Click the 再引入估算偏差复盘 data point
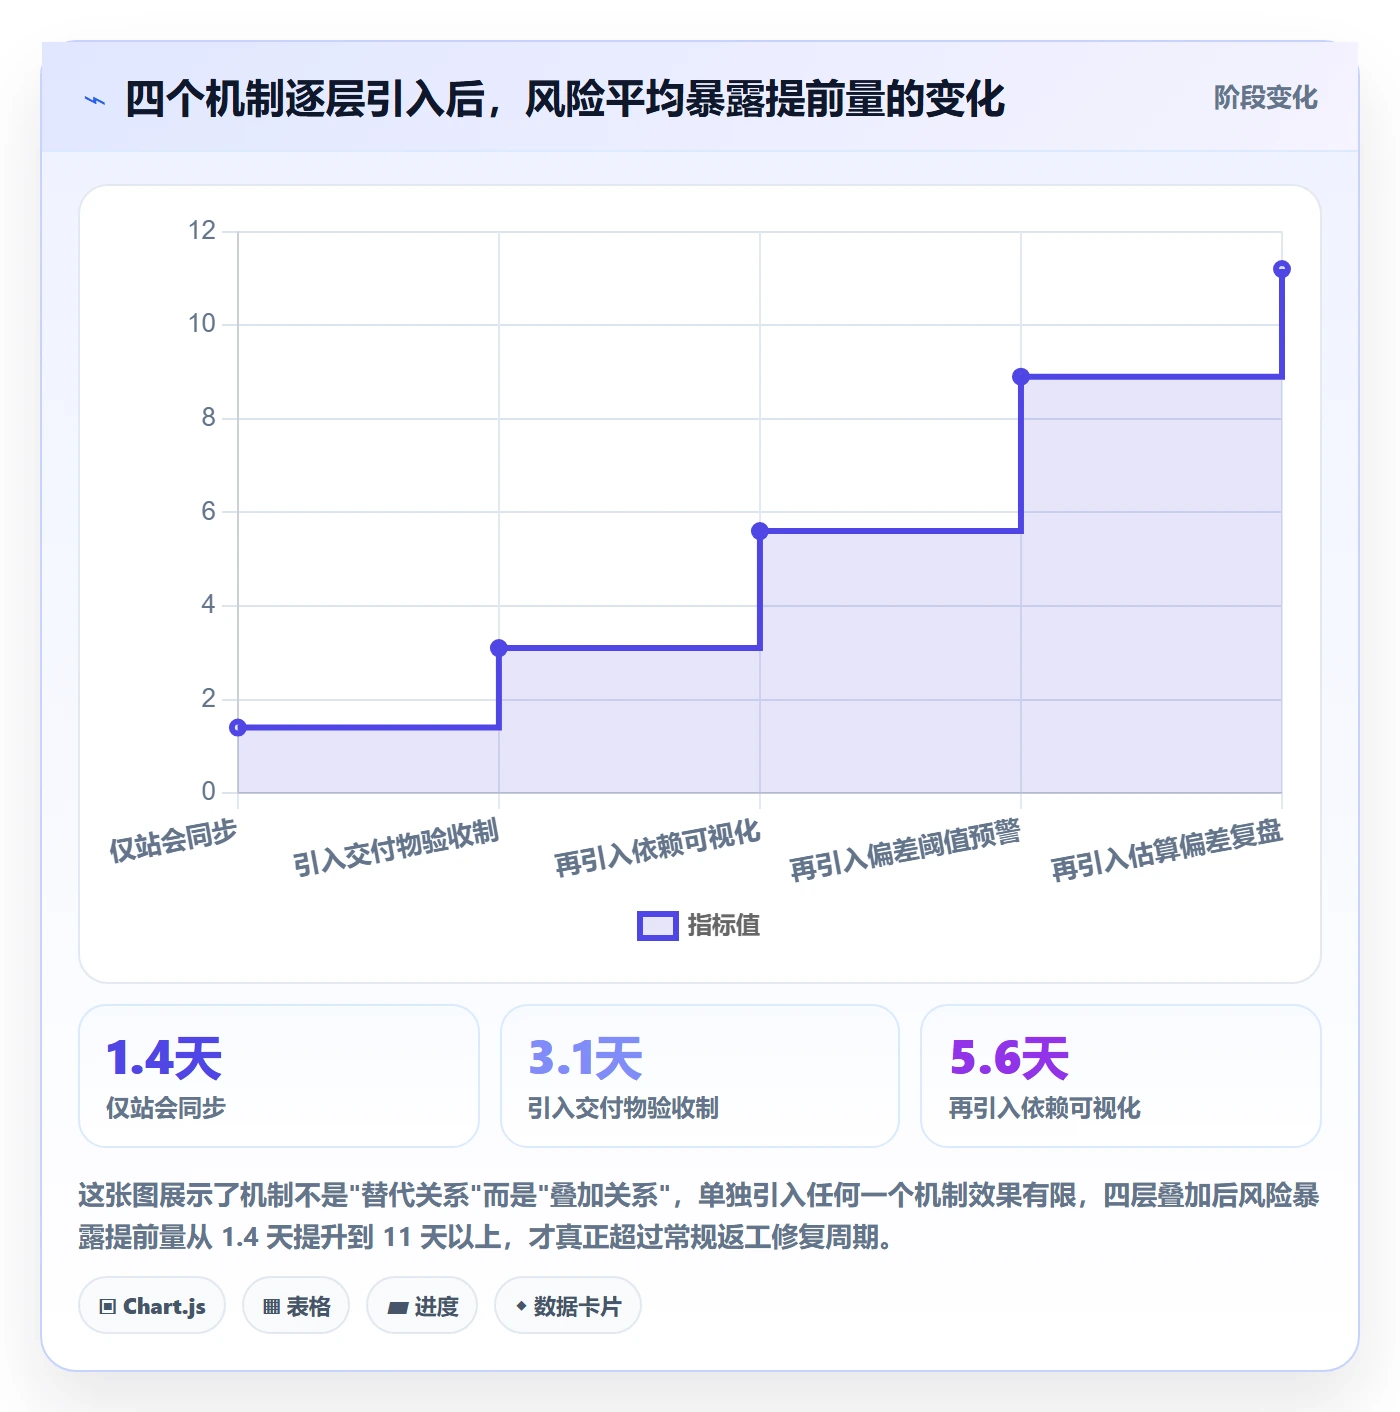1400x1412 pixels. tap(1282, 269)
